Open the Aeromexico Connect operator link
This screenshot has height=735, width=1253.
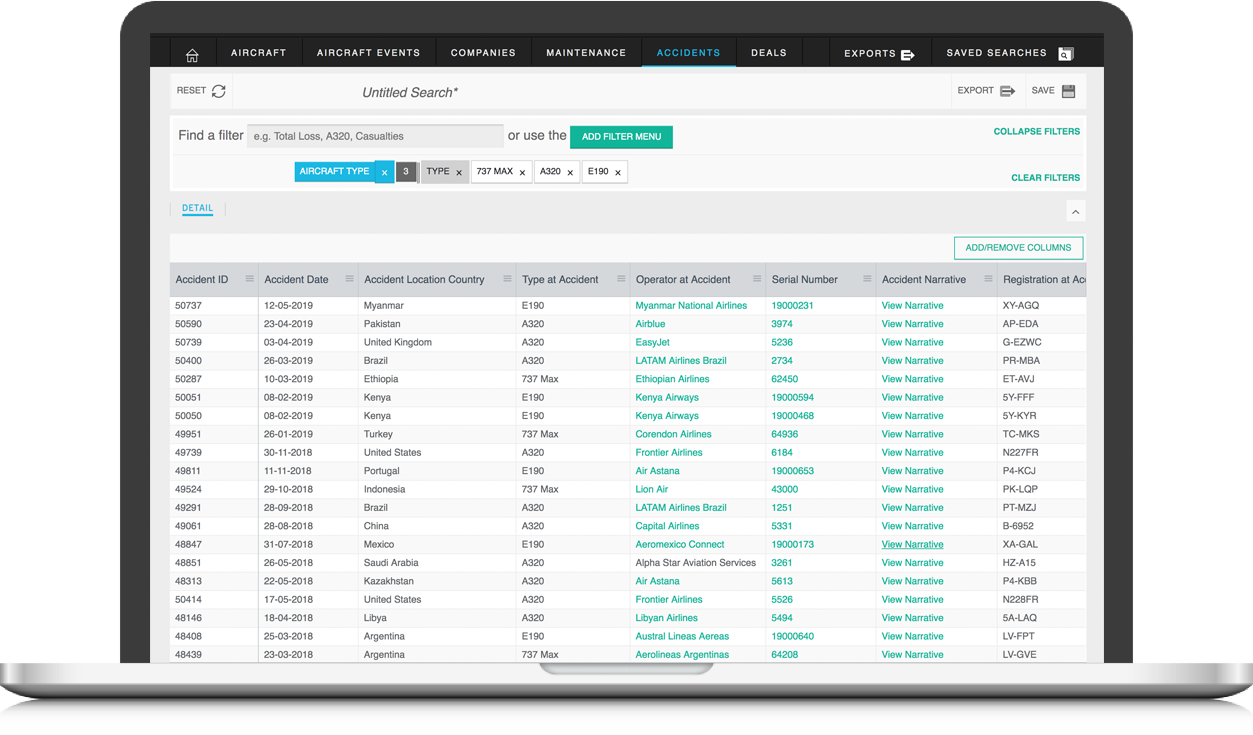[680, 544]
